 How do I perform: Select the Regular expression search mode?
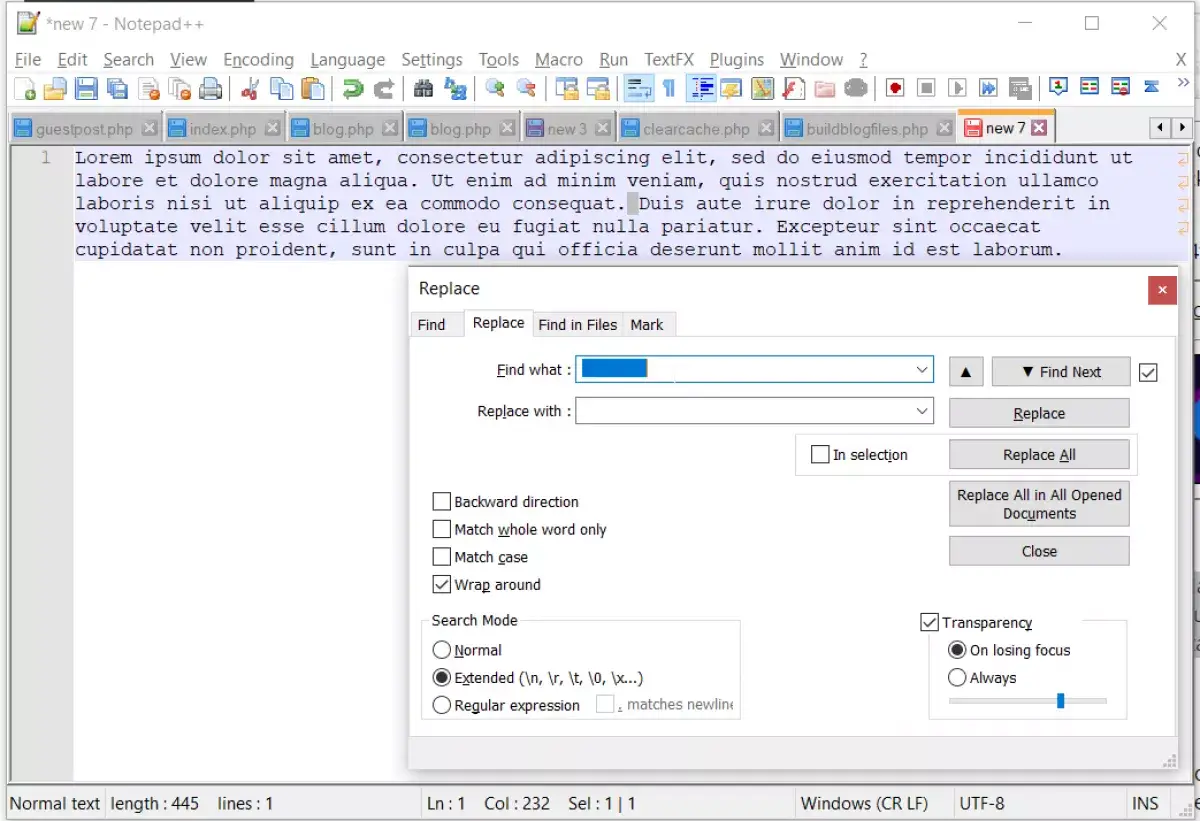[441, 705]
